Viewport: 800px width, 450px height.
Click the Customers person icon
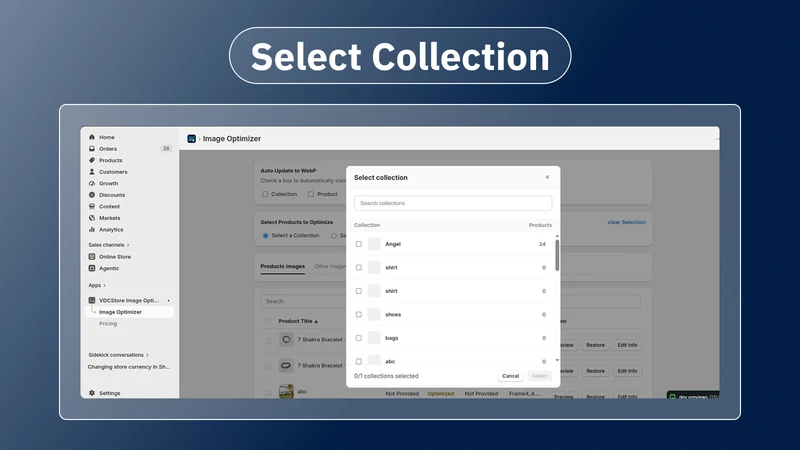tap(92, 172)
